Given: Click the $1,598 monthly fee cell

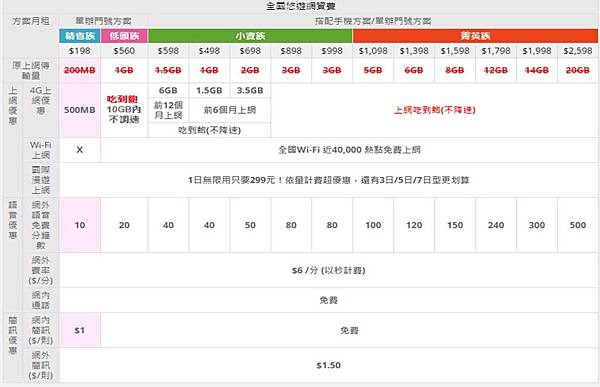Looking at the screenshot, I should [455, 51].
